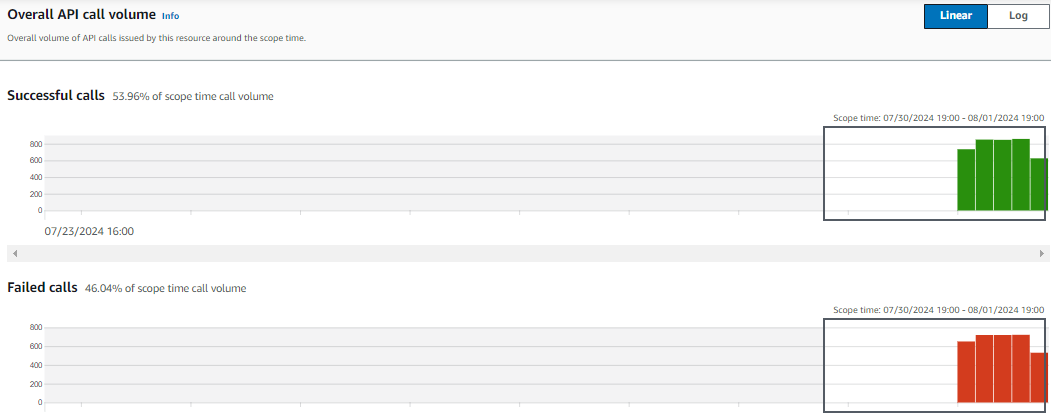Click the 07/23/2024 16:00 time axis label
This screenshot has height=413, width=1051.
[89, 231]
